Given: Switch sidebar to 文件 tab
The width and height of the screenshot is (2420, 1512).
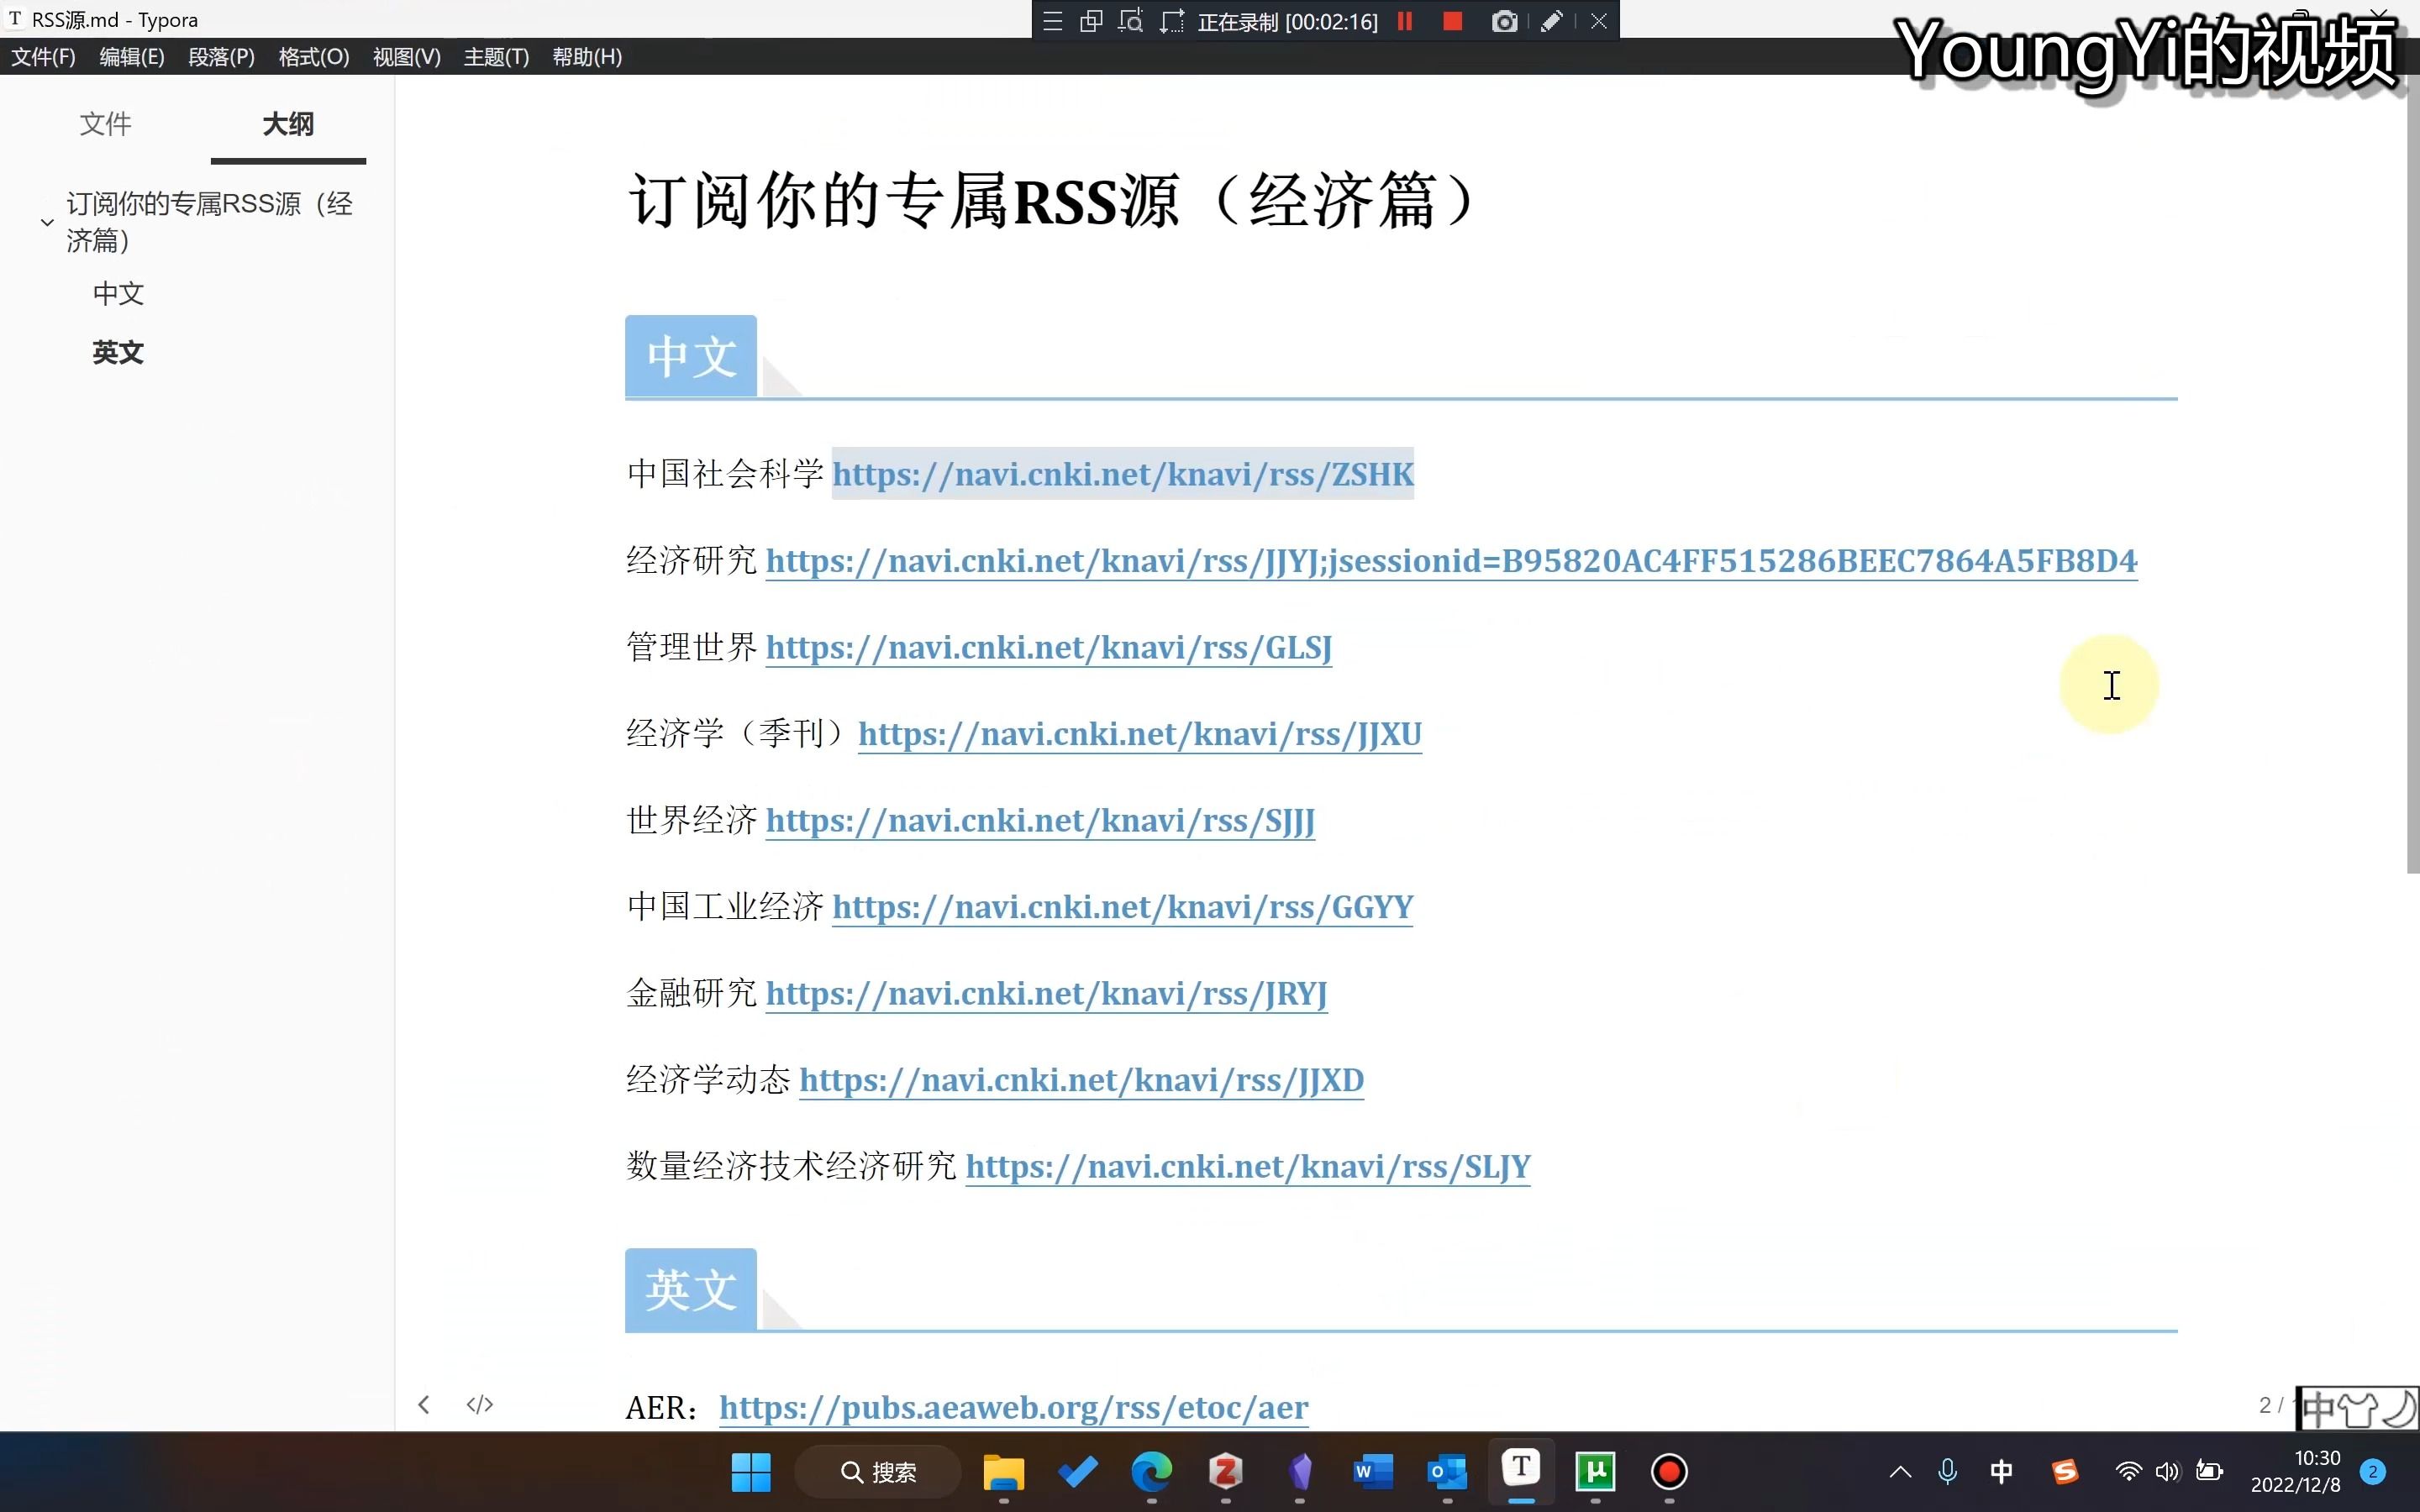Looking at the screenshot, I should [x=105, y=124].
